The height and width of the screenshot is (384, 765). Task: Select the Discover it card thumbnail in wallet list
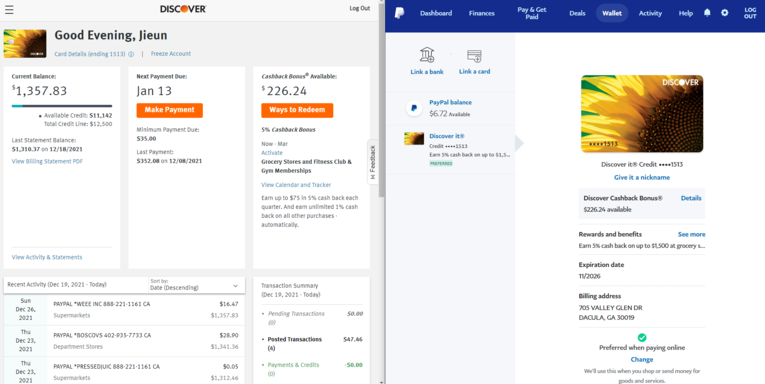click(x=414, y=139)
